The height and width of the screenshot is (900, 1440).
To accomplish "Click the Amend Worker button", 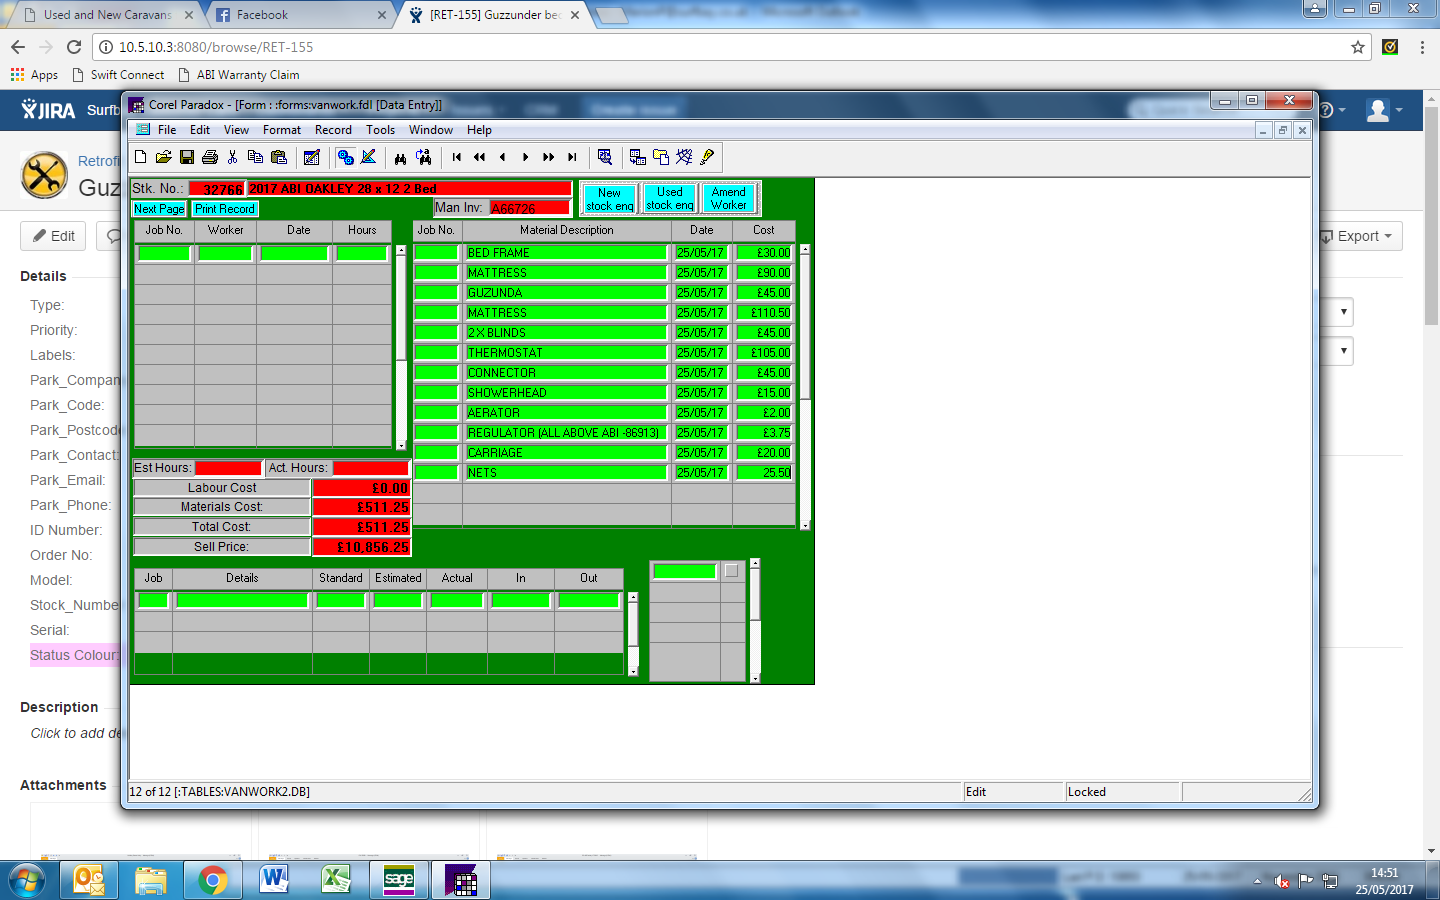I will point(729,198).
